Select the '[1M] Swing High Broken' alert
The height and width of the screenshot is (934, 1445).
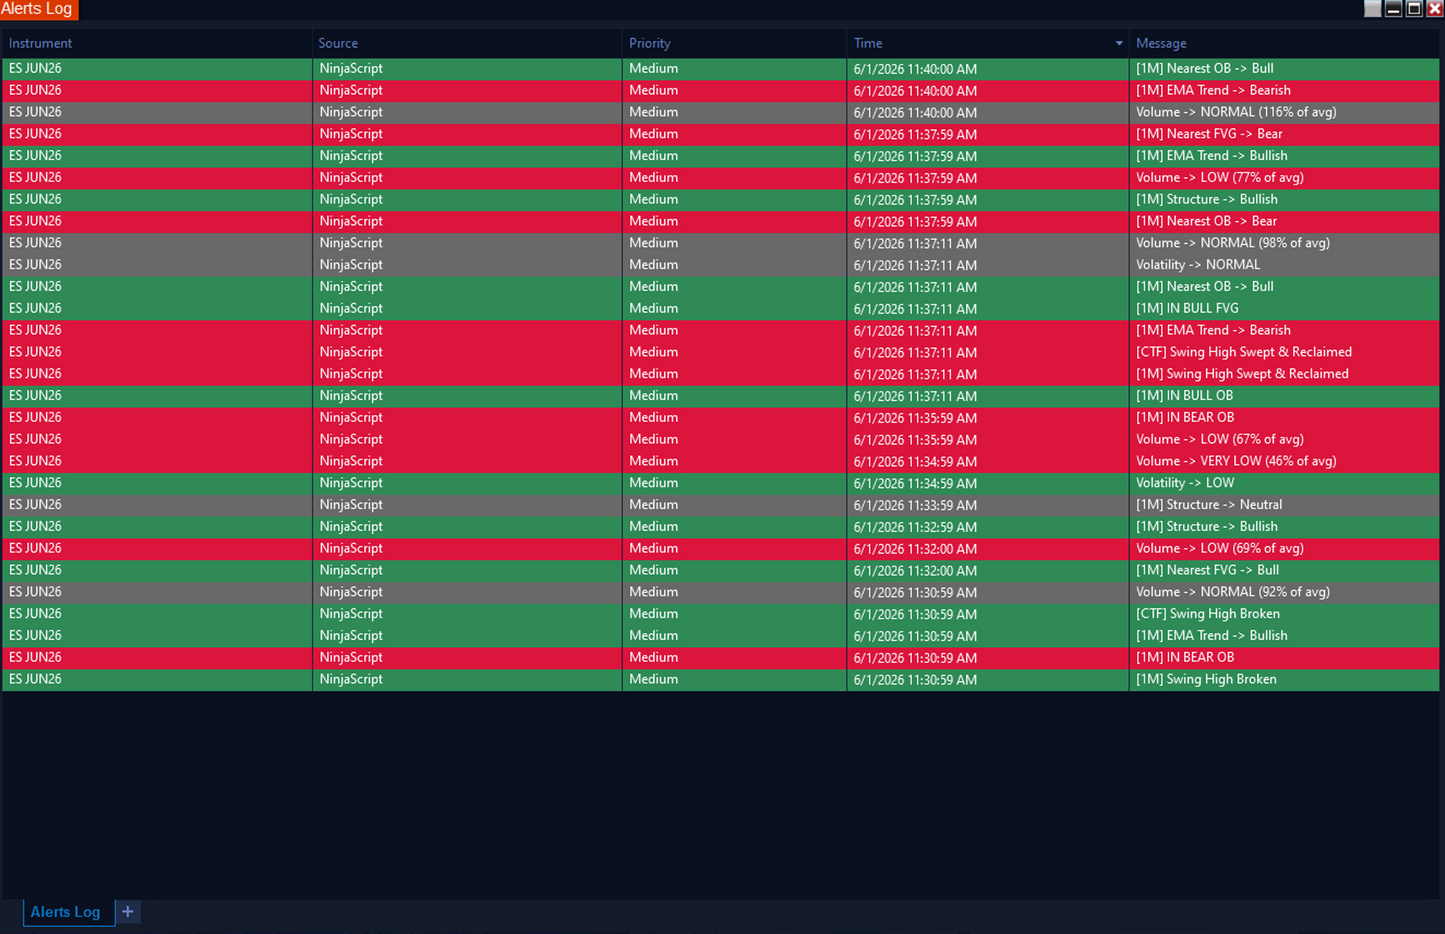click(x=721, y=679)
